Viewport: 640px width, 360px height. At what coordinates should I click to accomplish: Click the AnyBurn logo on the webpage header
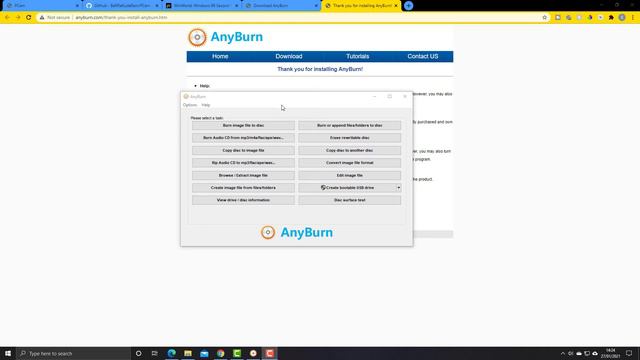(x=226, y=37)
